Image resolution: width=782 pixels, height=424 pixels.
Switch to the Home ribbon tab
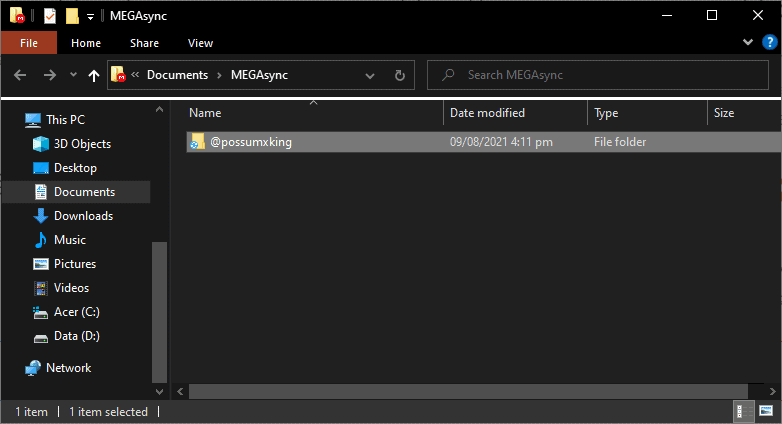pos(86,43)
